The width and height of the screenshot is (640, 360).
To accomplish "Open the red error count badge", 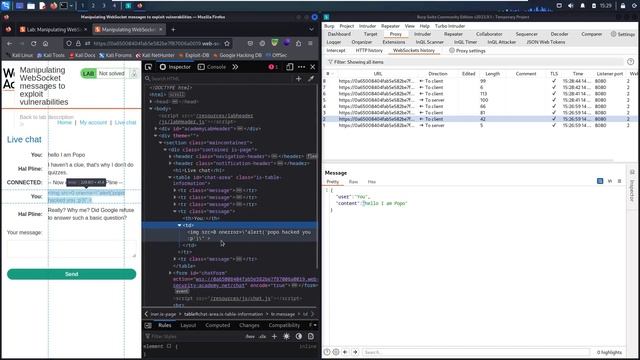I will coord(273,67).
